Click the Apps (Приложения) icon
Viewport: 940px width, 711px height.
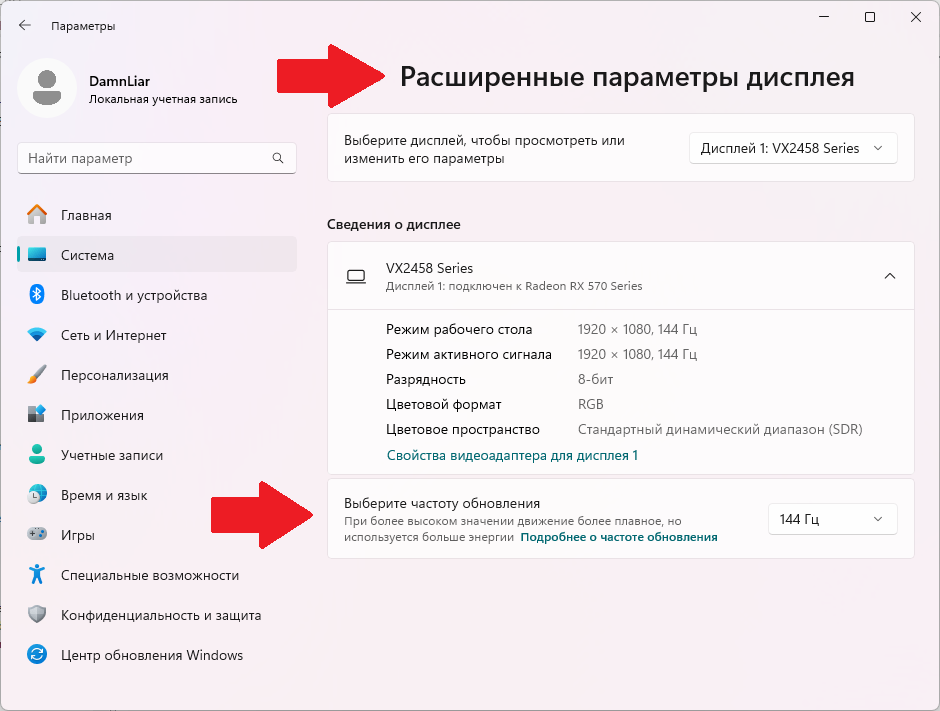37,415
